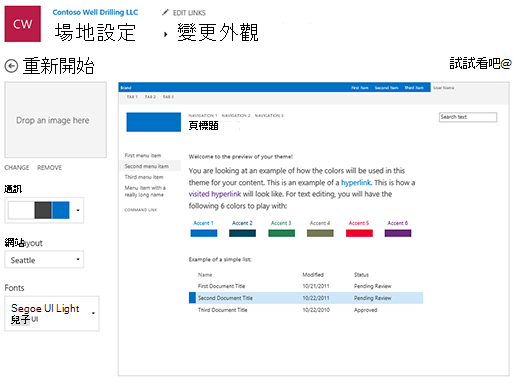Image resolution: width=518 pixels, height=384 pixels.
Task: Click NAVIGATION 1 in the preview
Action: click(x=203, y=116)
